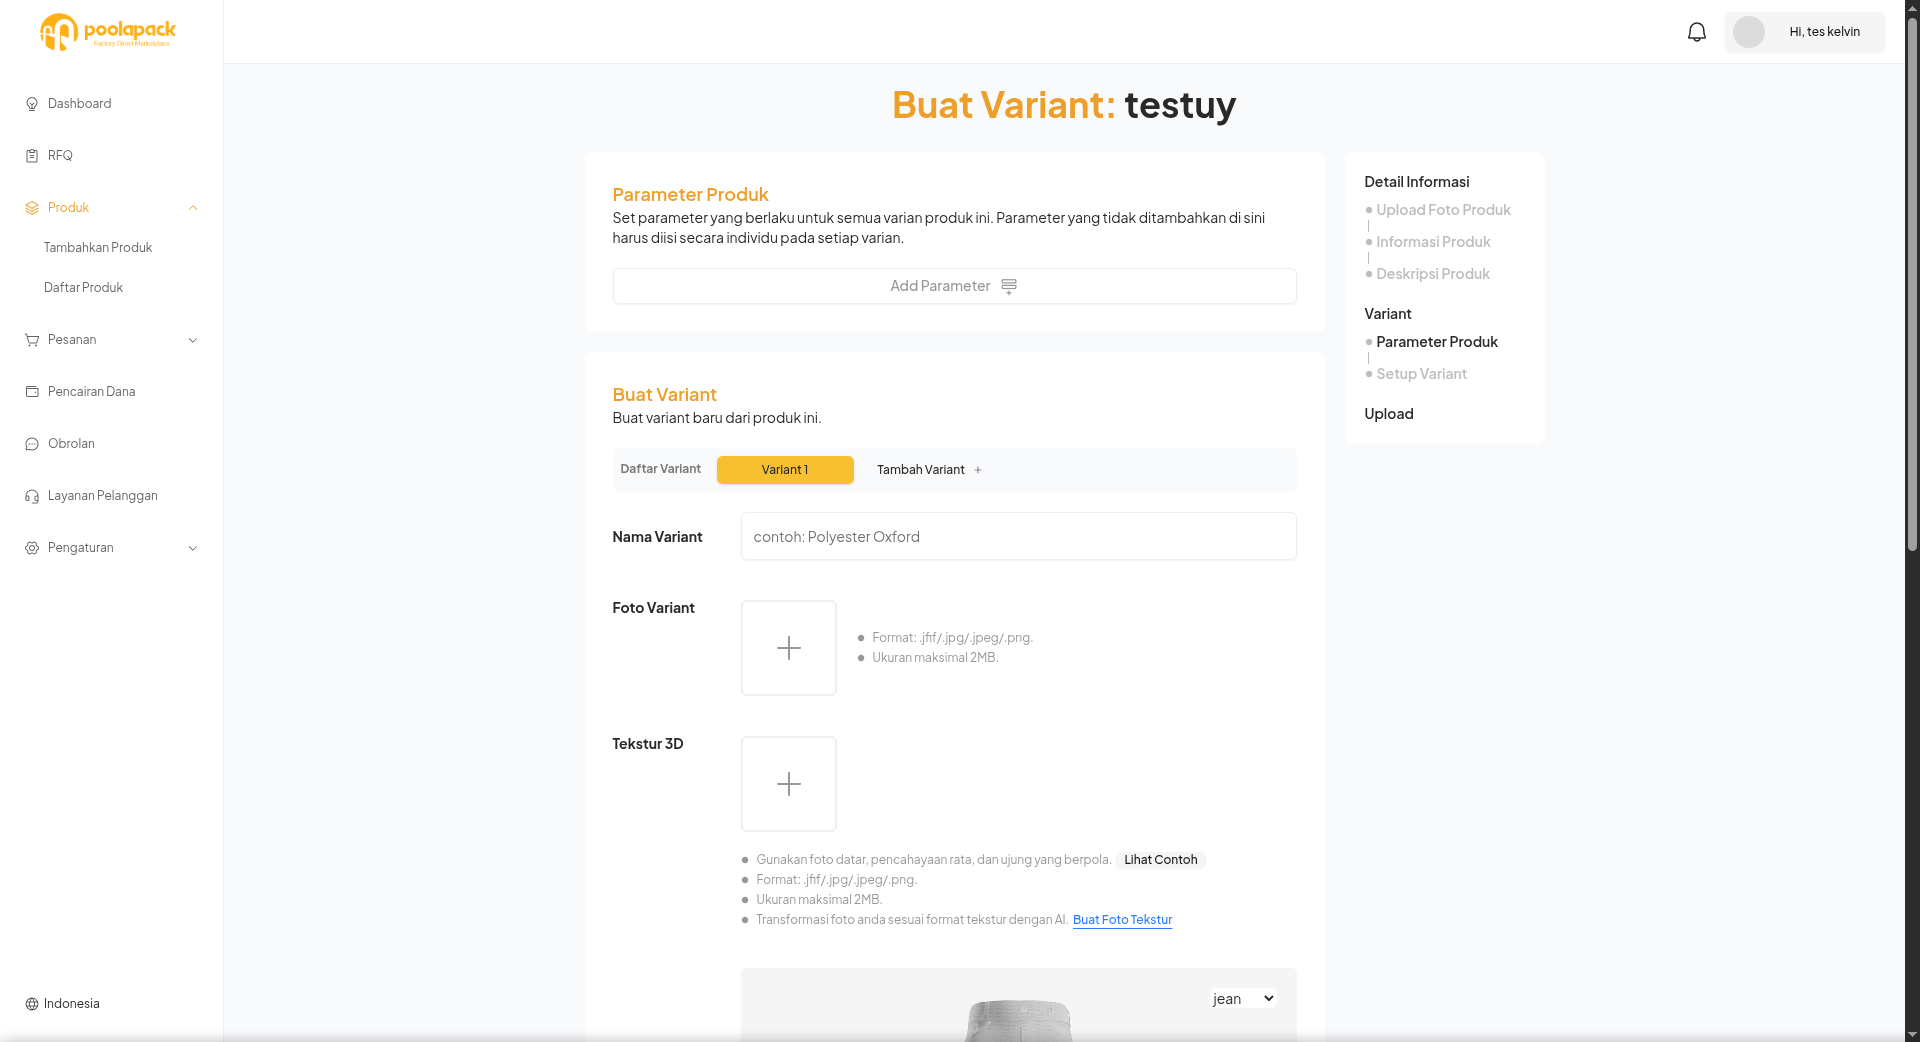This screenshot has height=1042, width=1920.
Task: Click the Daftar Variant label
Action: (660, 469)
